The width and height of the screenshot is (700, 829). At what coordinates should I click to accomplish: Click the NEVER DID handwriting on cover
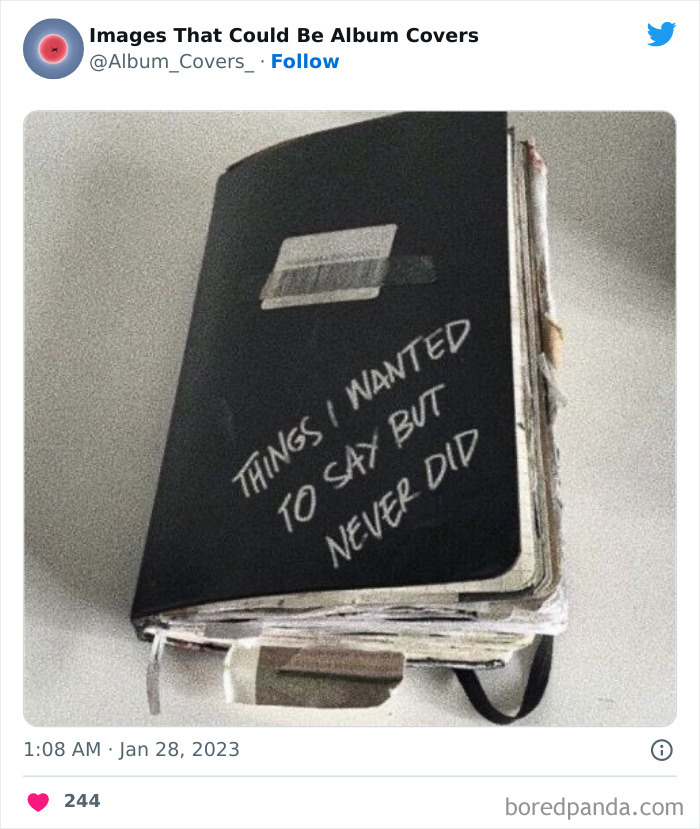403,498
